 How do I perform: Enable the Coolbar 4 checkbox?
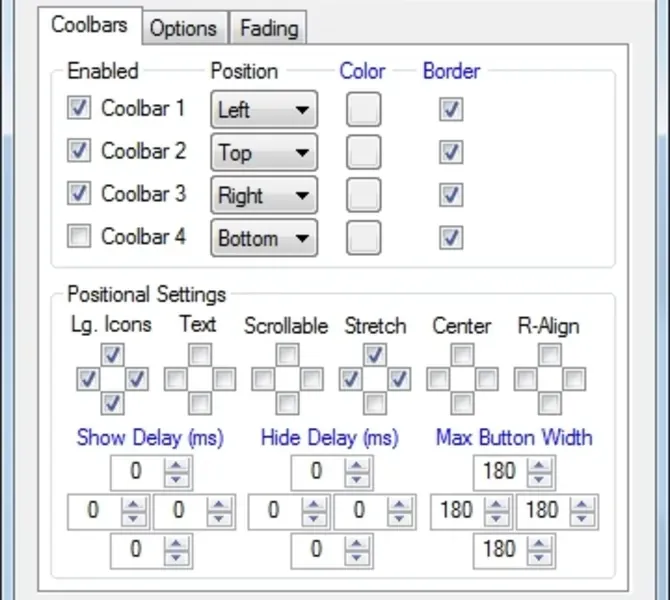click(80, 237)
